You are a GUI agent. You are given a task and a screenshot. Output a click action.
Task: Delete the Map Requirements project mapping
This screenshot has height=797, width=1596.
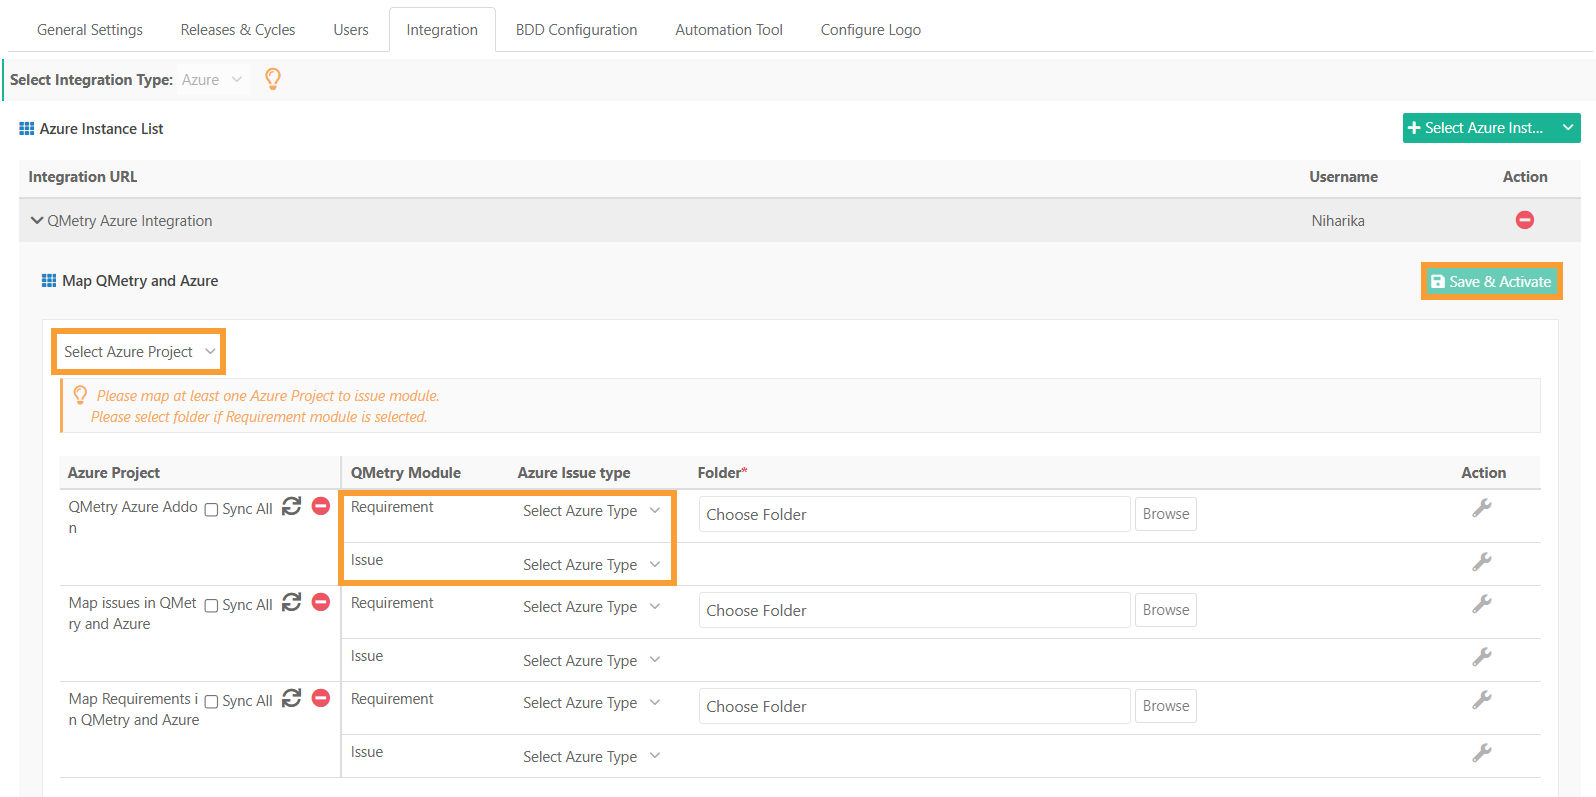coord(321,698)
